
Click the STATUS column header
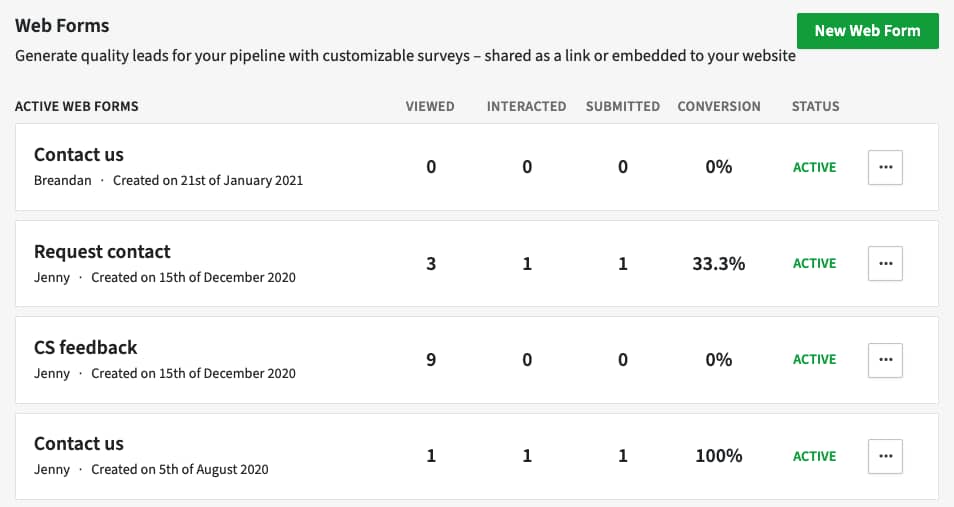[x=815, y=107]
